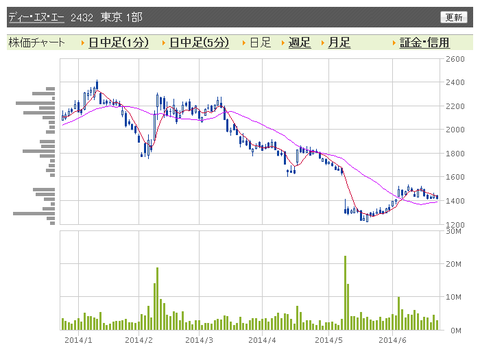This screenshot has width=480, height=360.
Task: Click orange arrow before 週足
Action: (283, 43)
